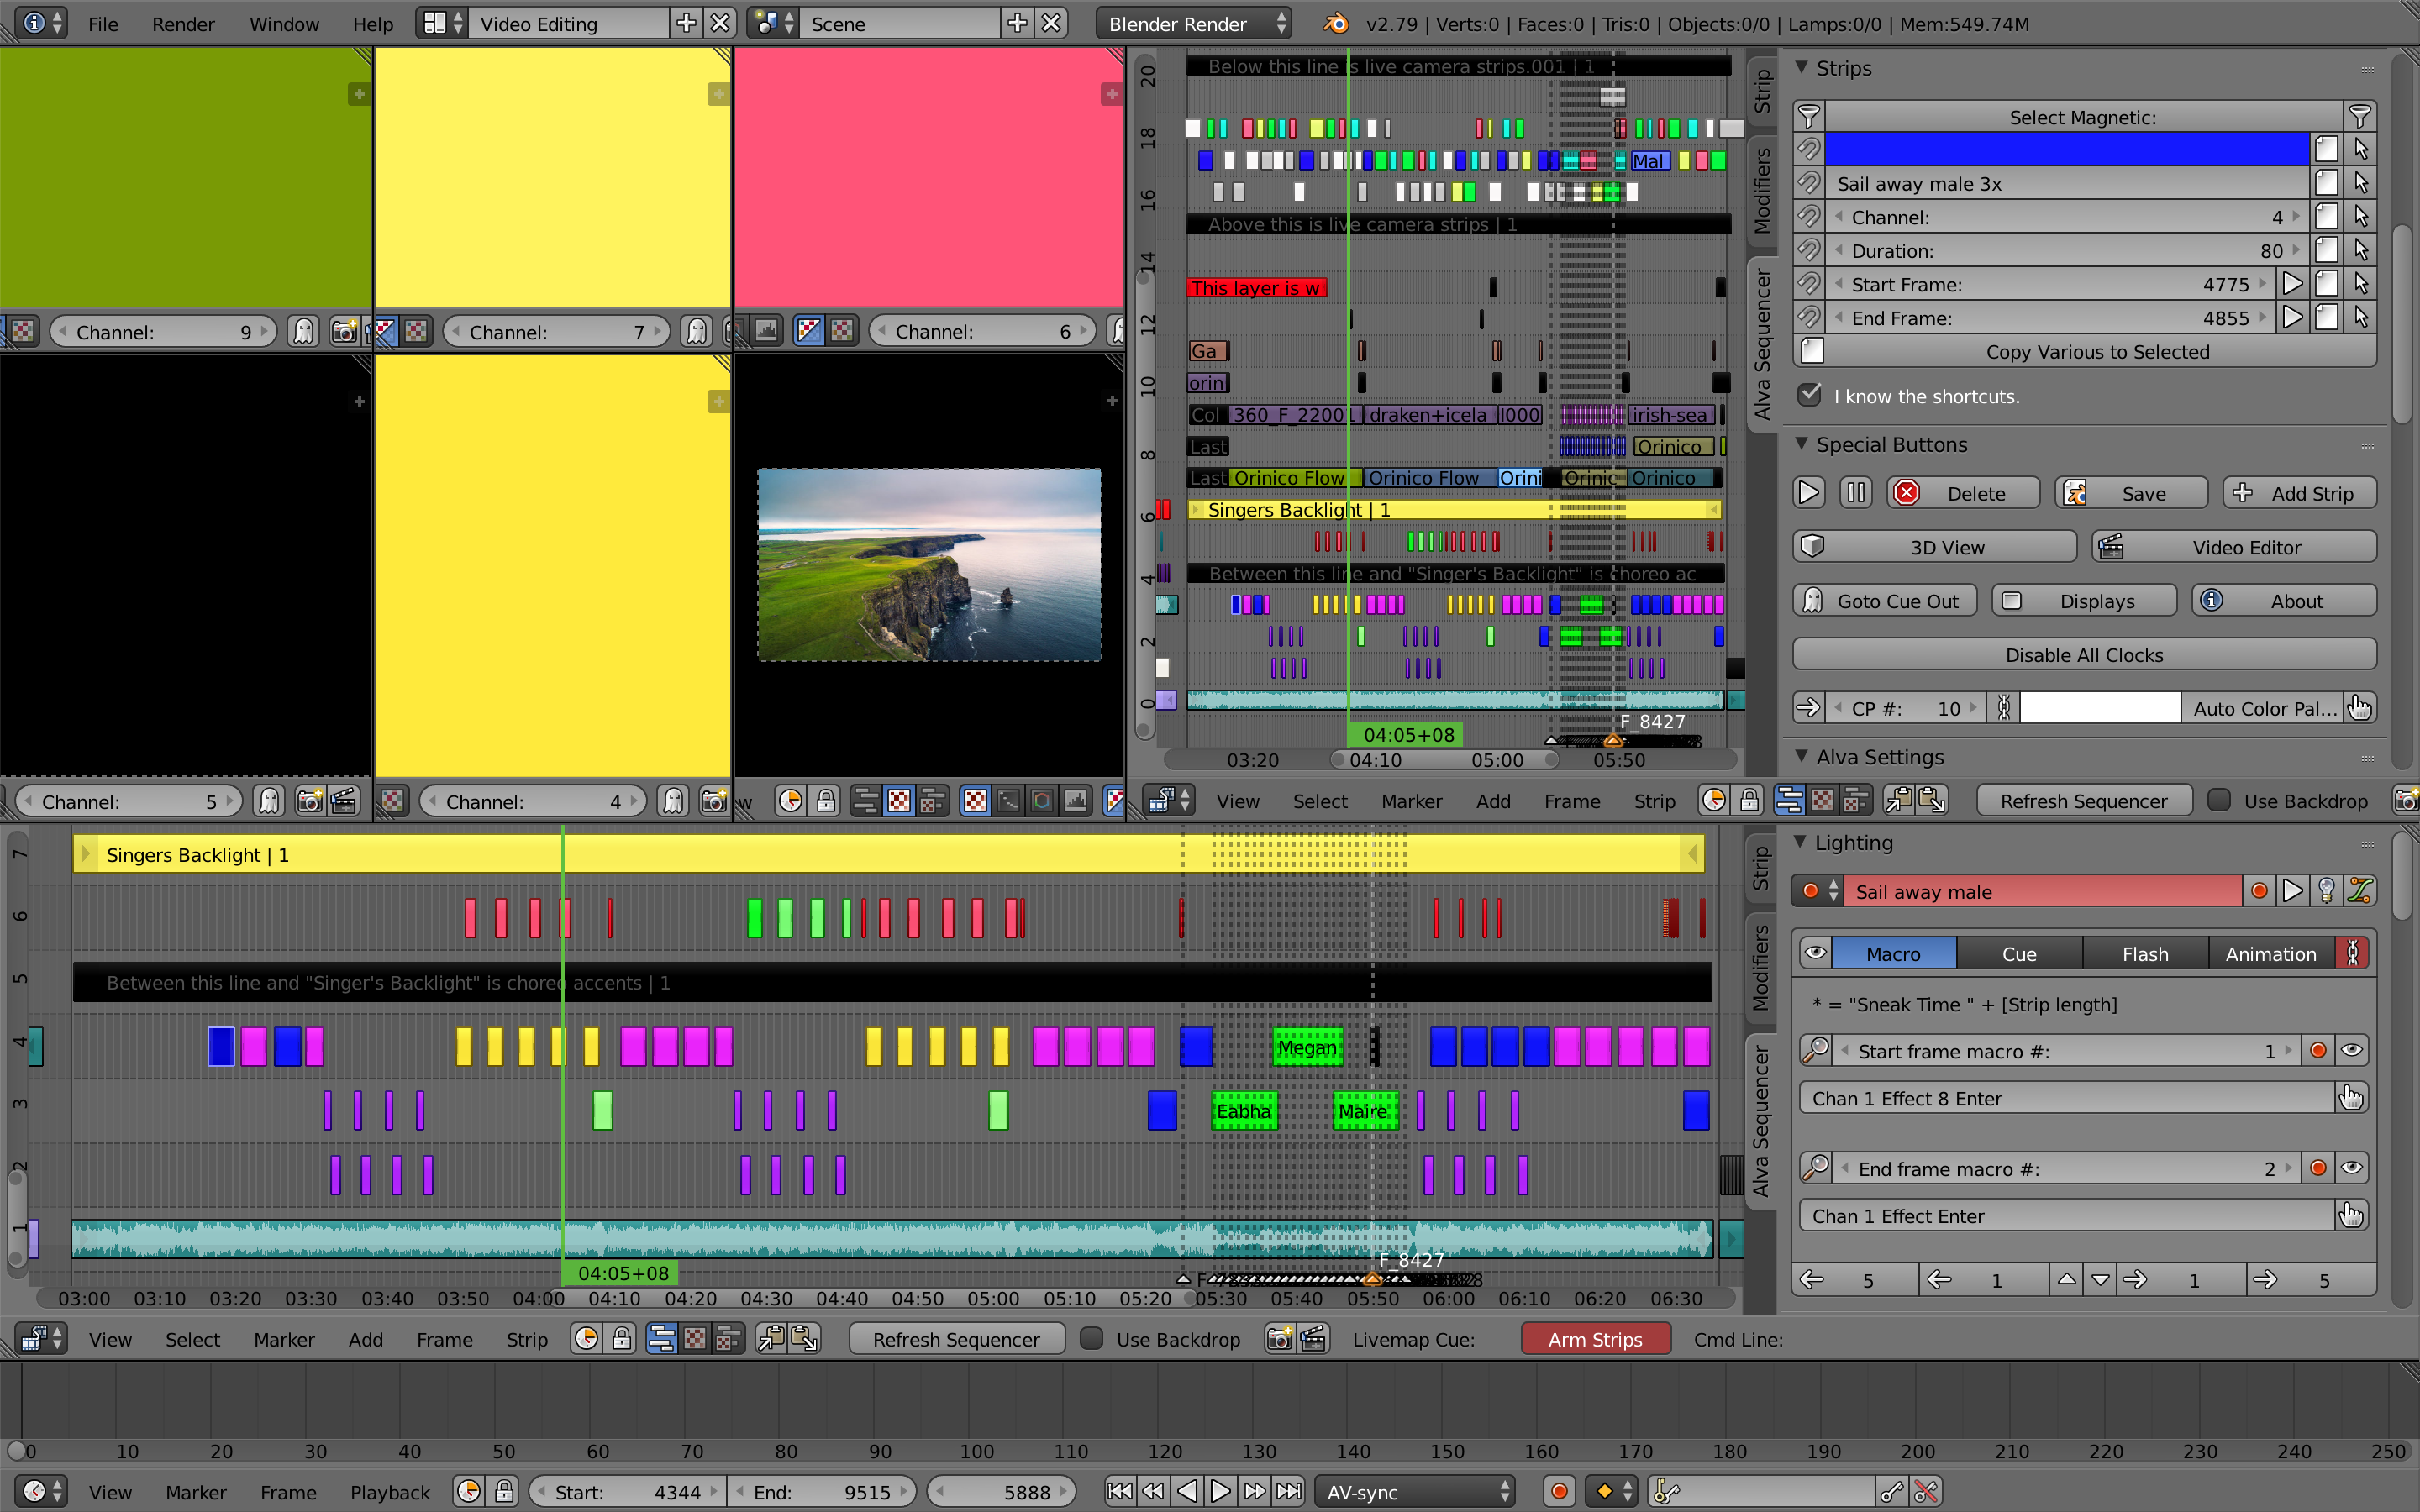Image resolution: width=2420 pixels, height=1512 pixels.
Task: Jump to last frame playback icon
Action: tap(1289, 1491)
